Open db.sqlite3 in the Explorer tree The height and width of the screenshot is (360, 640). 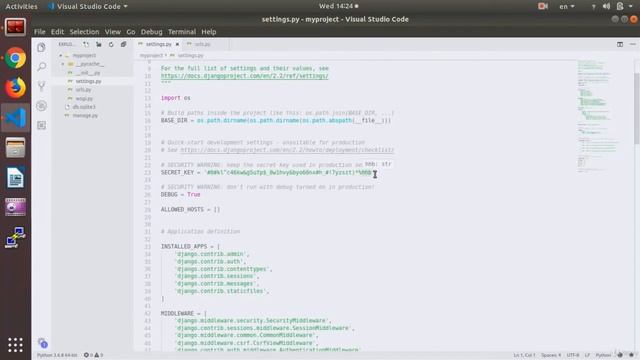pos(84,107)
